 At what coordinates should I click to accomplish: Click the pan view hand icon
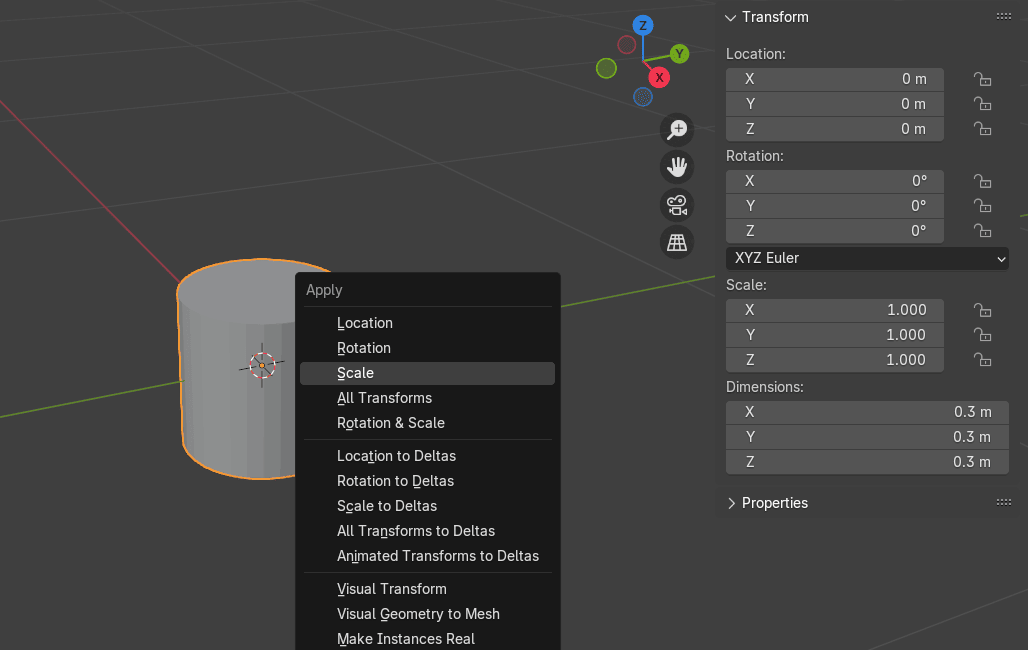click(677, 167)
